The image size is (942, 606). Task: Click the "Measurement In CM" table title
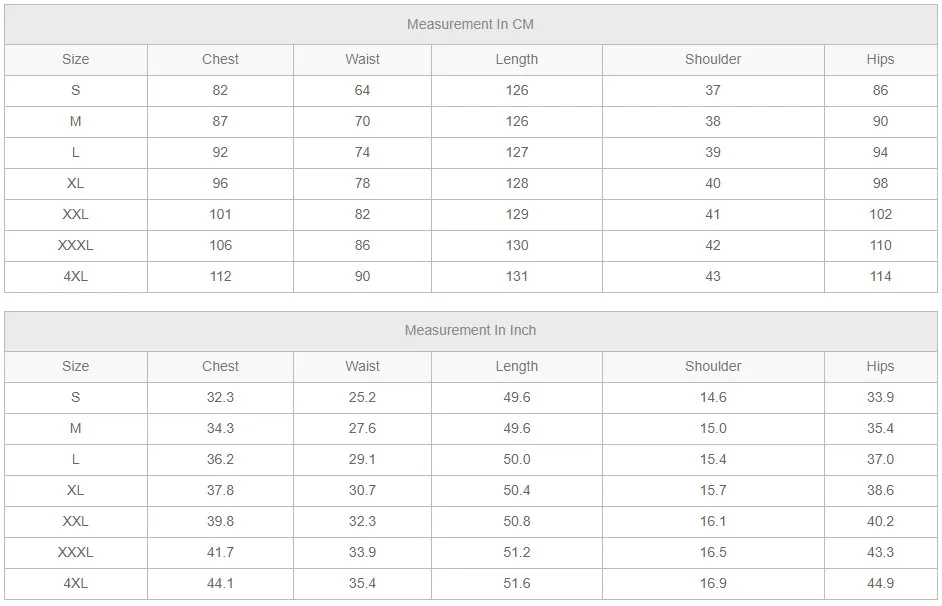coord(470,24)
